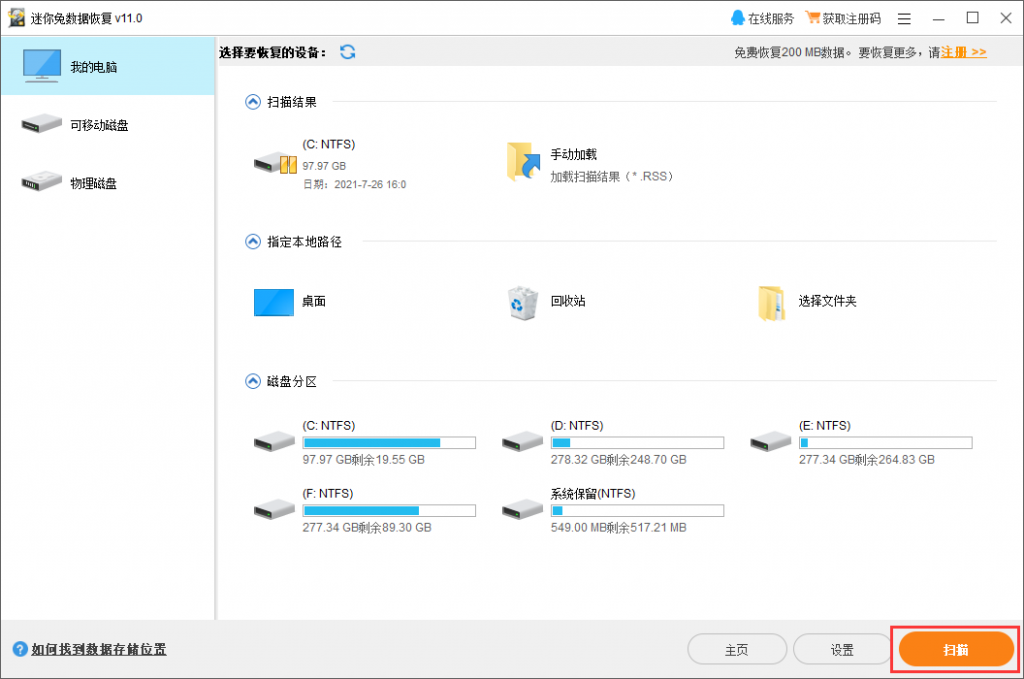1024x679 pixels.
Task: Click the D: partition usage bar
Action: 637,443
